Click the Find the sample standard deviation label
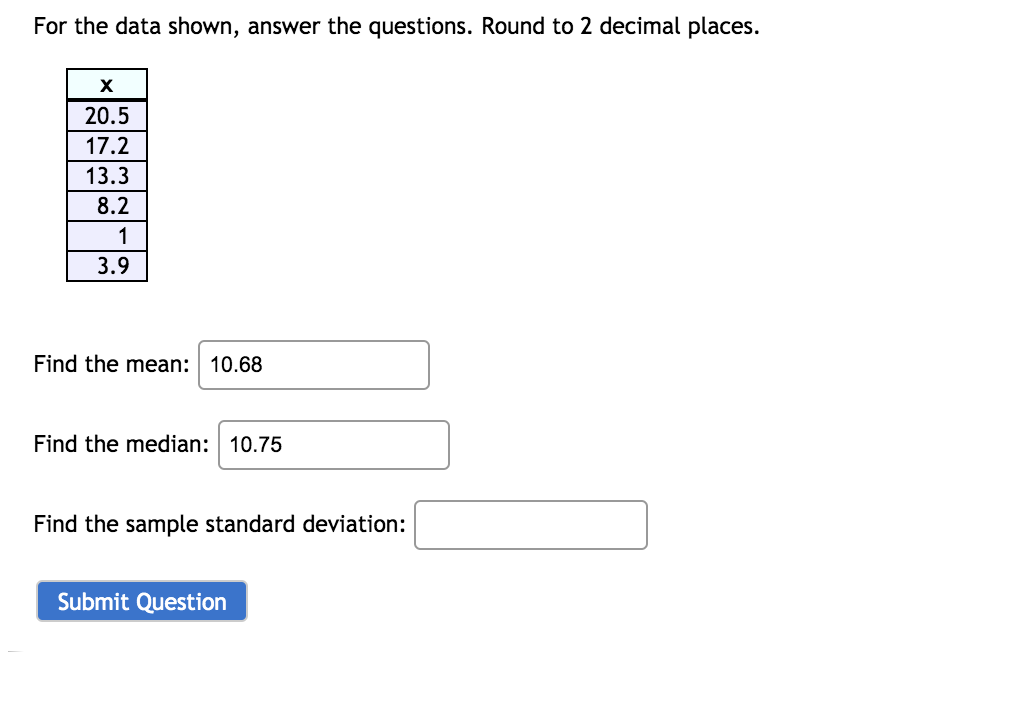 pyautogui.click(x=219, y=523)
